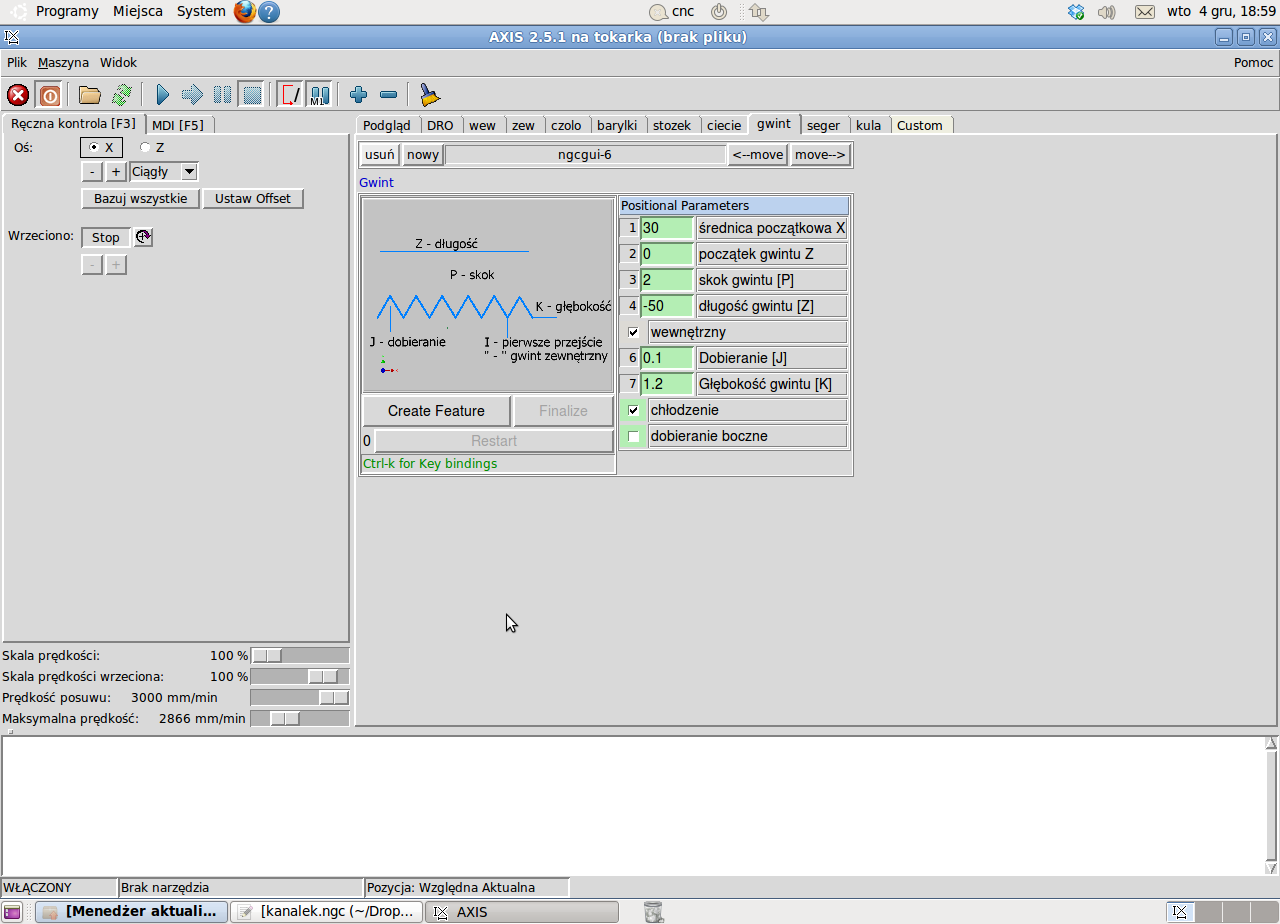Click Ustaw Offset button
Screen dimensions: 1280x924
point(253,198)
